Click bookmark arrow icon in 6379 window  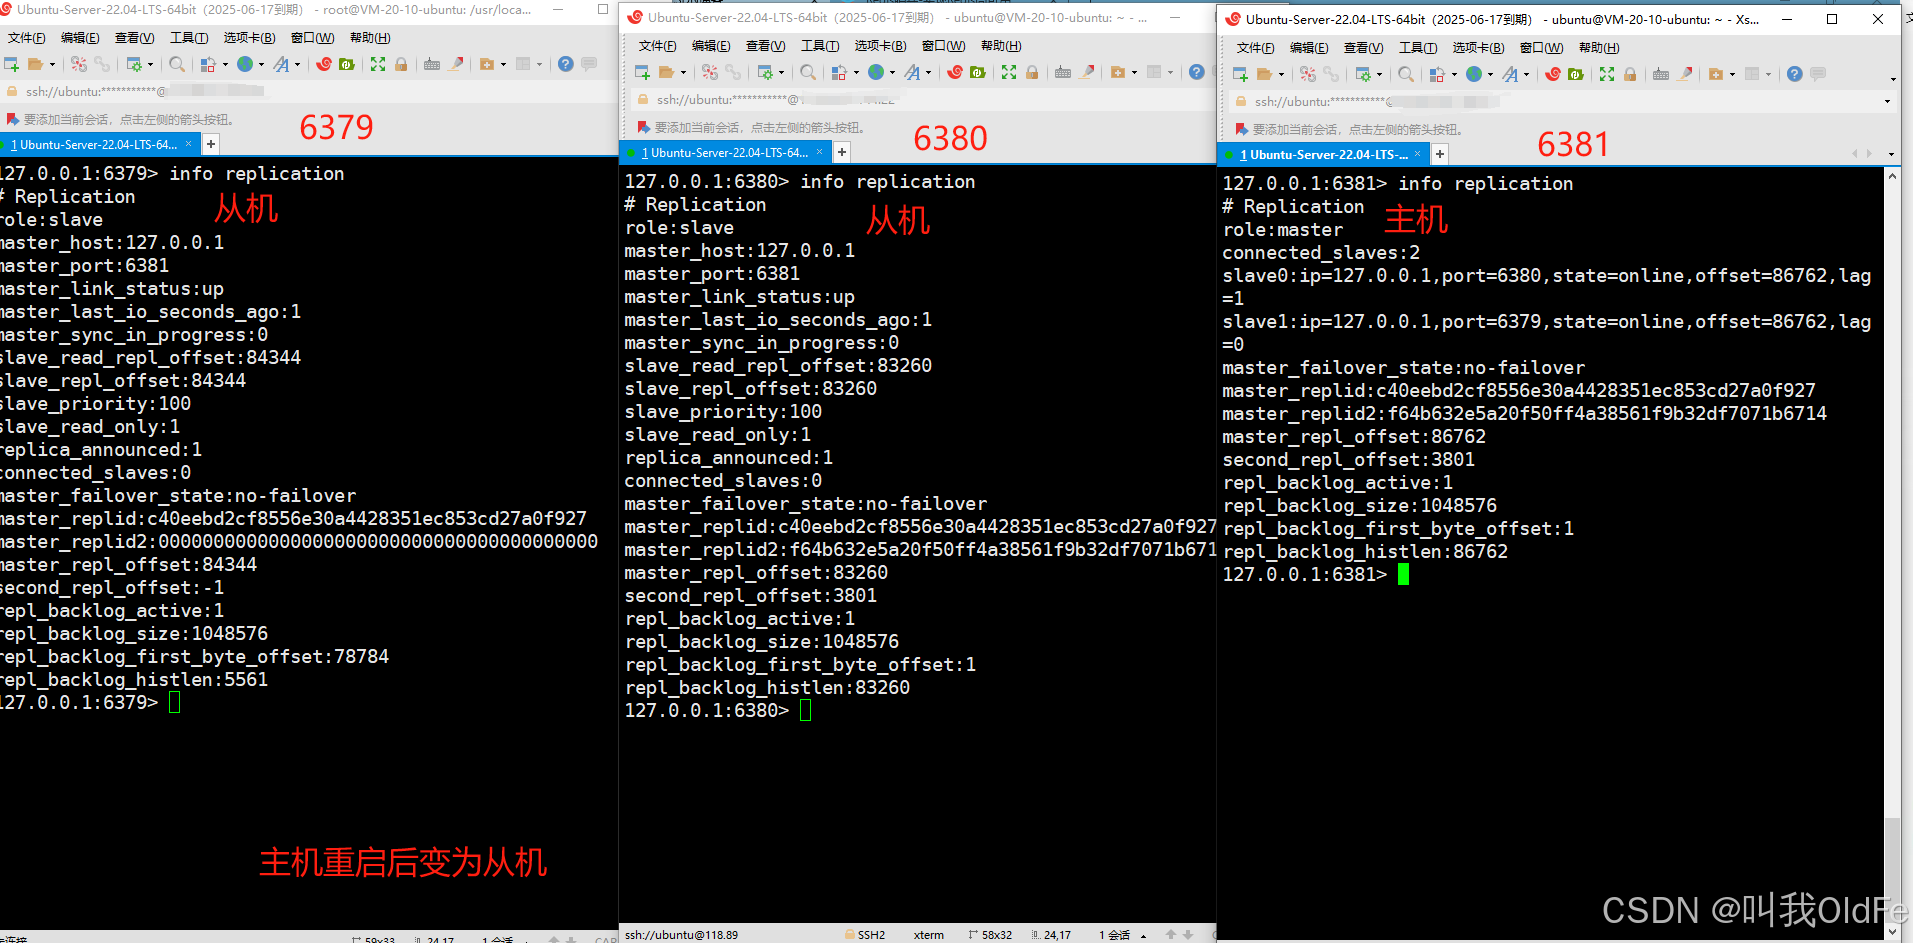[13, 119]
